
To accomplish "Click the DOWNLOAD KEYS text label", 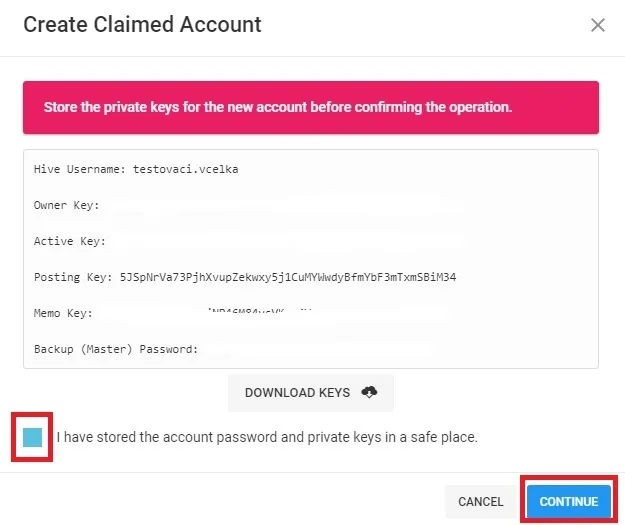I will pos(297,393).
